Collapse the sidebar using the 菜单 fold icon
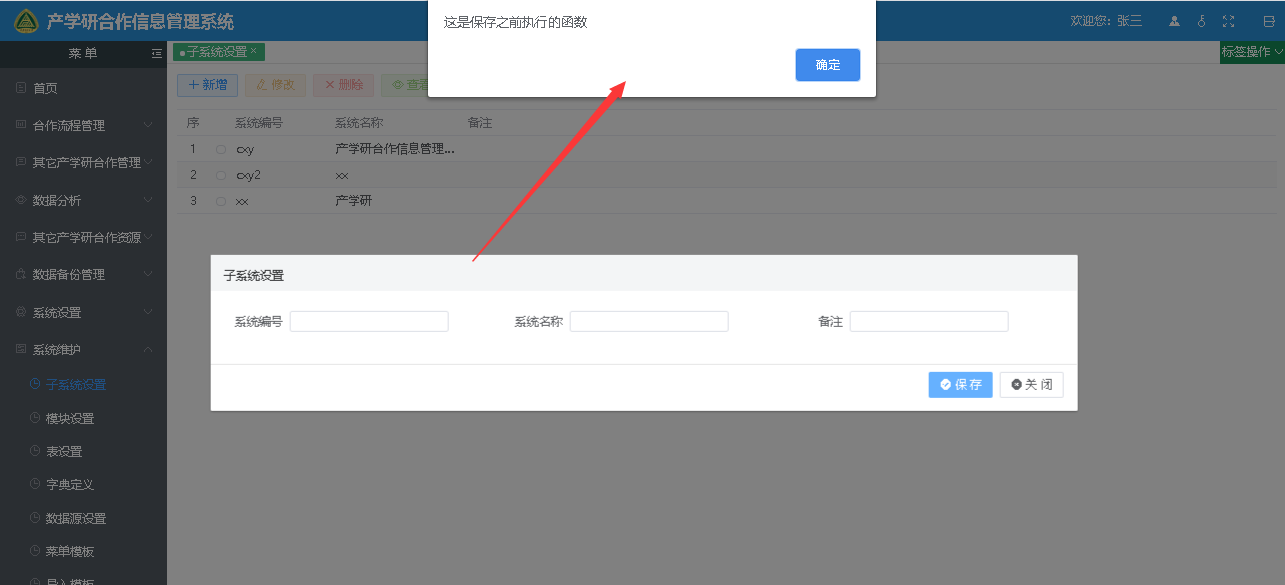Screen dimensions: 1285x585 tap(156, 54)
